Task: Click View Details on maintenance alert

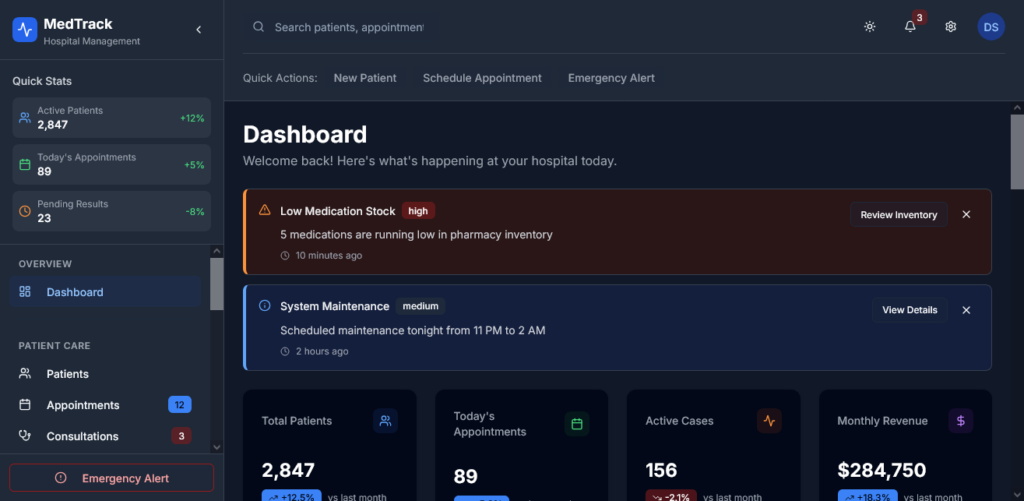Action: pyautogui.click(x=909, y=310)
